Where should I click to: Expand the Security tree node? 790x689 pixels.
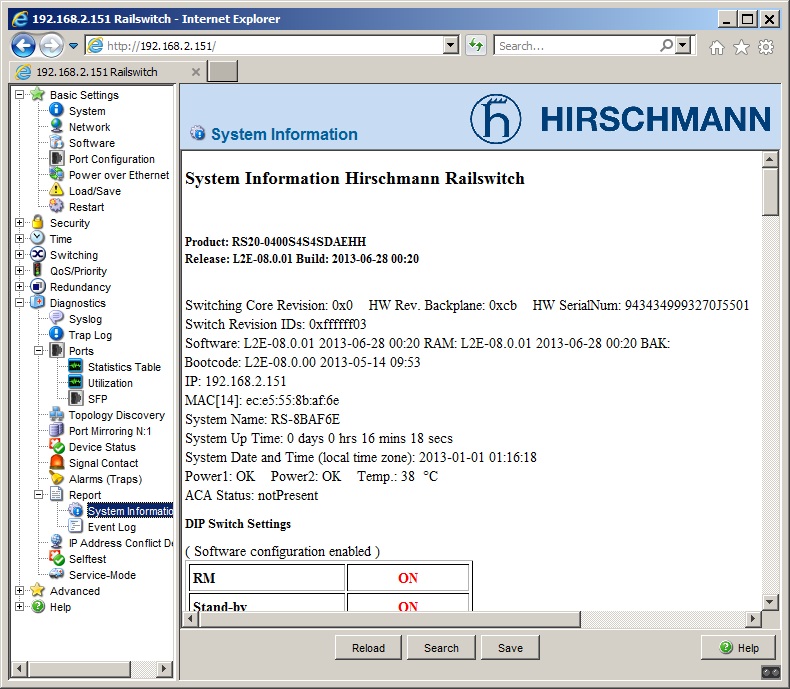20,223
